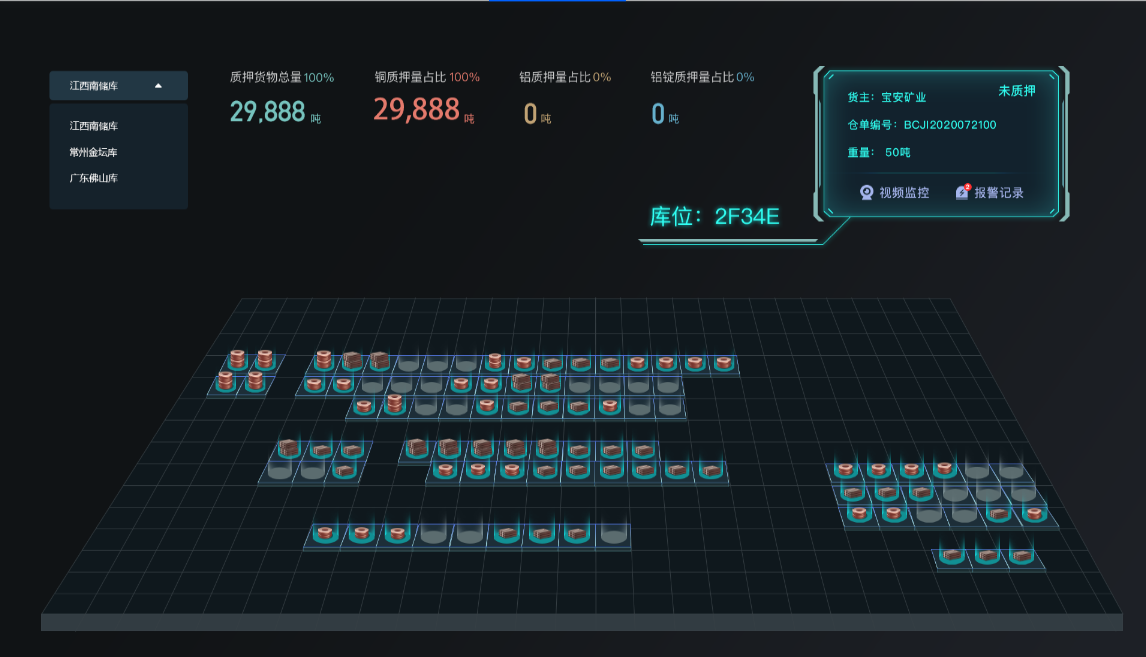This screenshot has width=1146, height=657.
Task: Click the 视频监控 text link
Action: [x=904, y=193]
